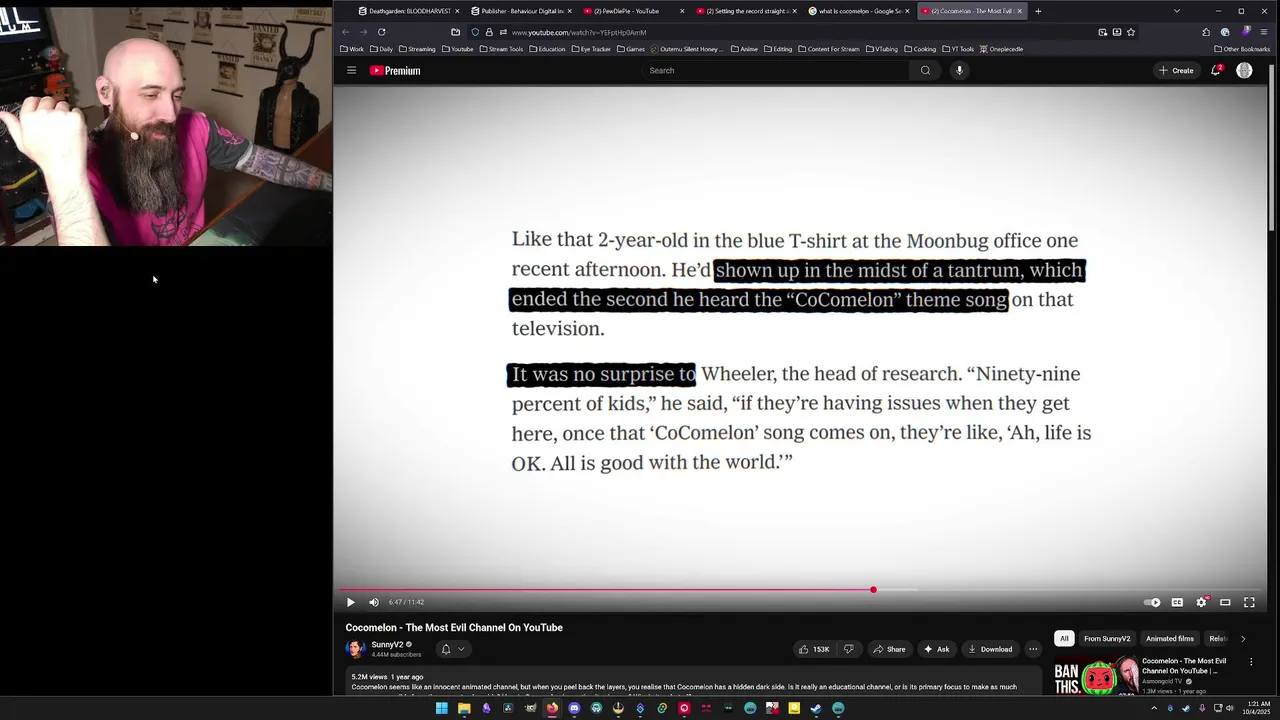Open the browser extensions icon

1206,32
